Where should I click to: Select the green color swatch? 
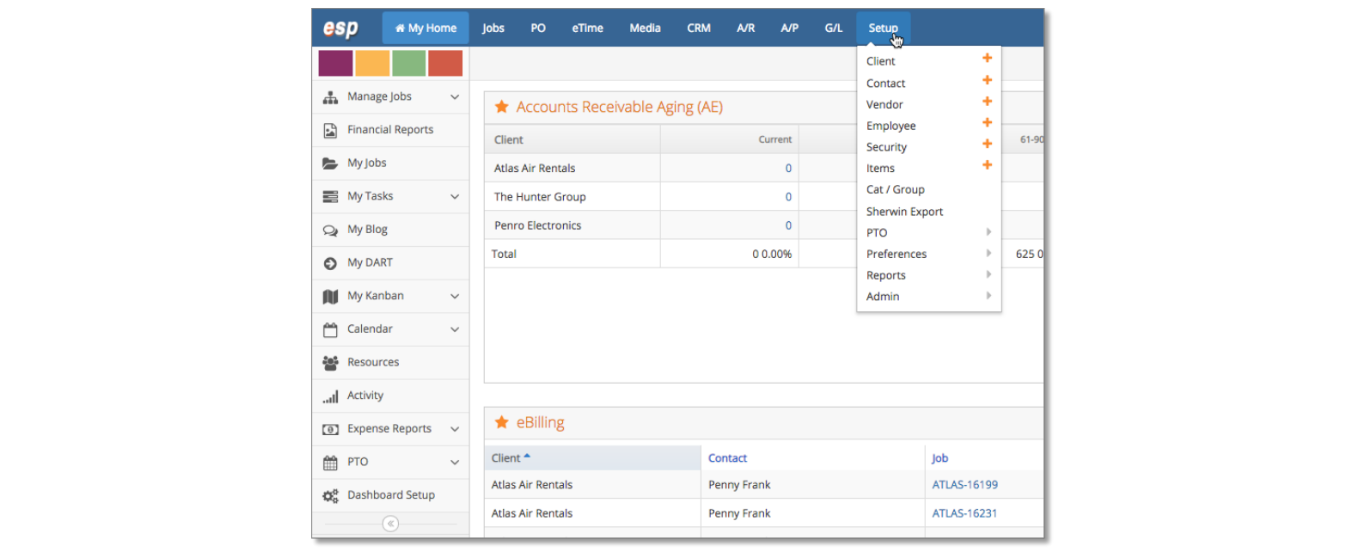click(x=409, y=63)
